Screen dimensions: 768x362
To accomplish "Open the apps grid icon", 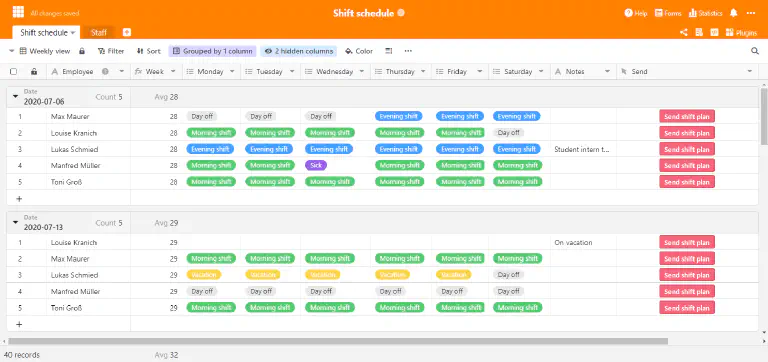I will 18,12.
